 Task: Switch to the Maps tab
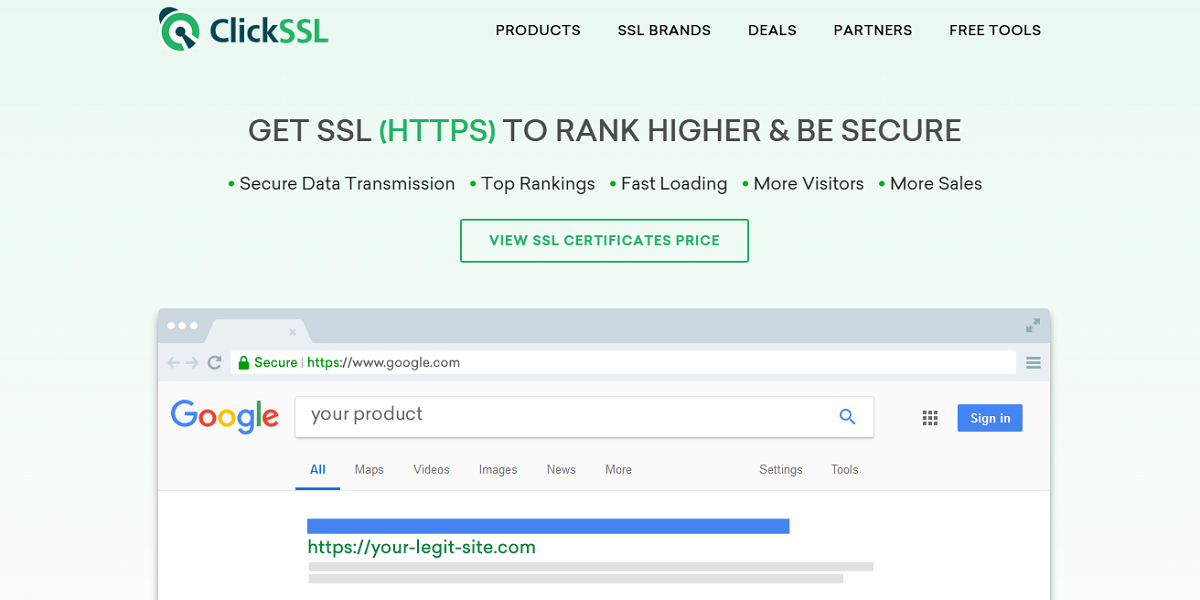pyautogui.click(x=369, y=470)
